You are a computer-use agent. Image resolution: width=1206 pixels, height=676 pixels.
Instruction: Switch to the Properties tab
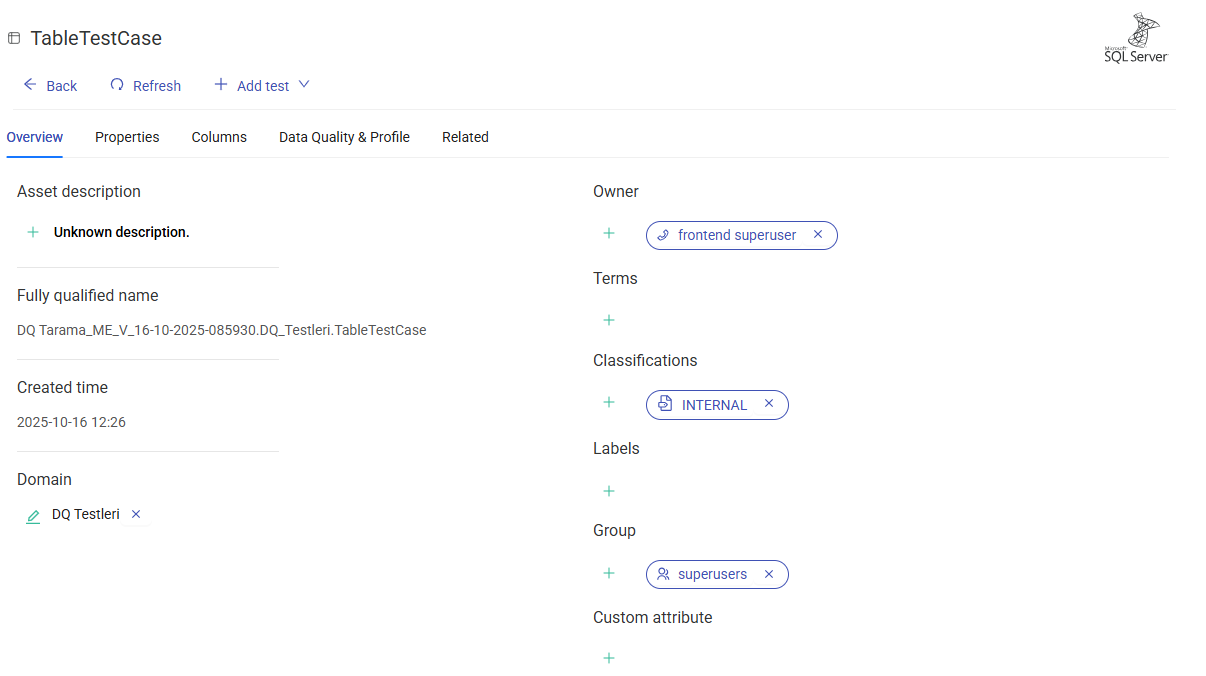tap(127, 137)
